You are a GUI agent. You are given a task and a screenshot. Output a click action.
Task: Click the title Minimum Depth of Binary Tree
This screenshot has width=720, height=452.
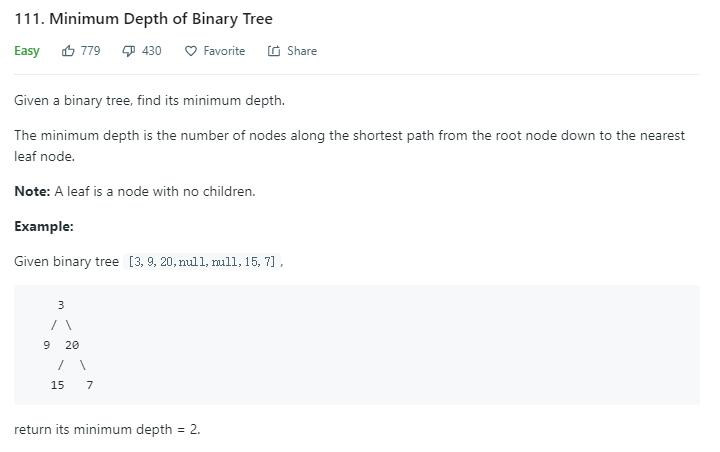coord(161,19)
